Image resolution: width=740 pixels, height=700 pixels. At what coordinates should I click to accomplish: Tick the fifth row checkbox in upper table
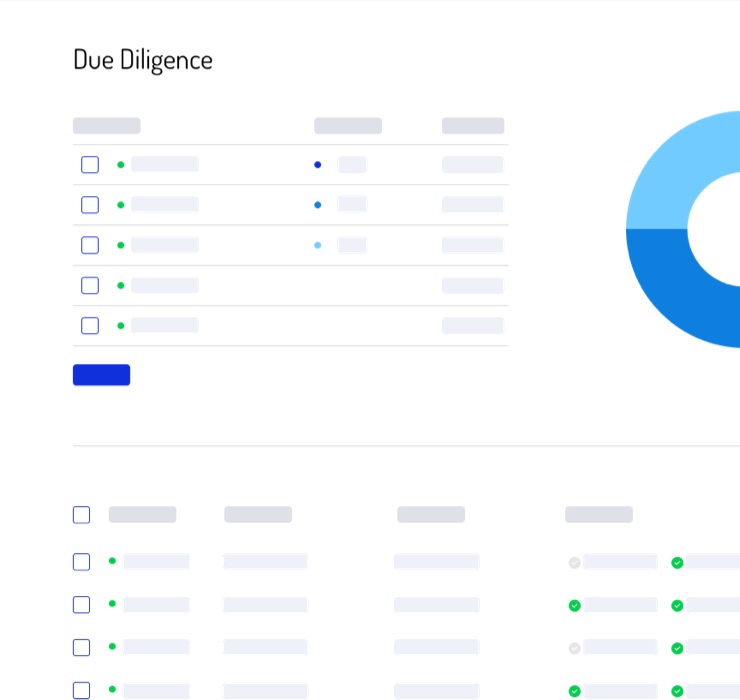90,326
